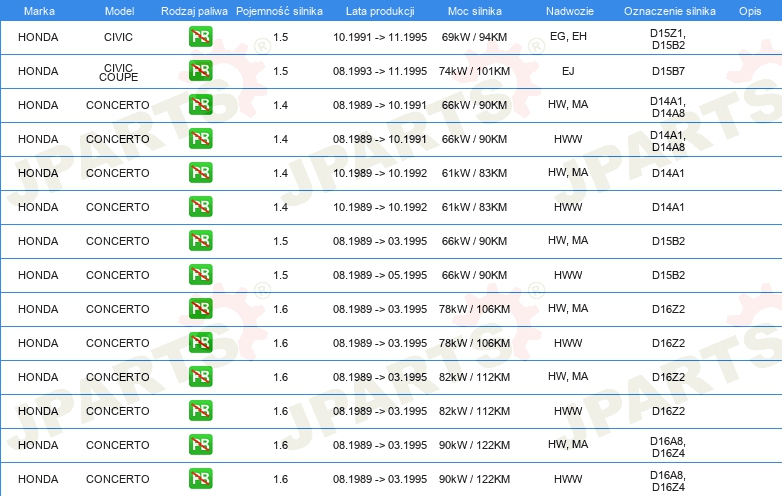The height and width of the screenshot is (496, 782).
Task: Select CONCERTO model cell in 82kW HWW row
Action: [x=118, y=411]
